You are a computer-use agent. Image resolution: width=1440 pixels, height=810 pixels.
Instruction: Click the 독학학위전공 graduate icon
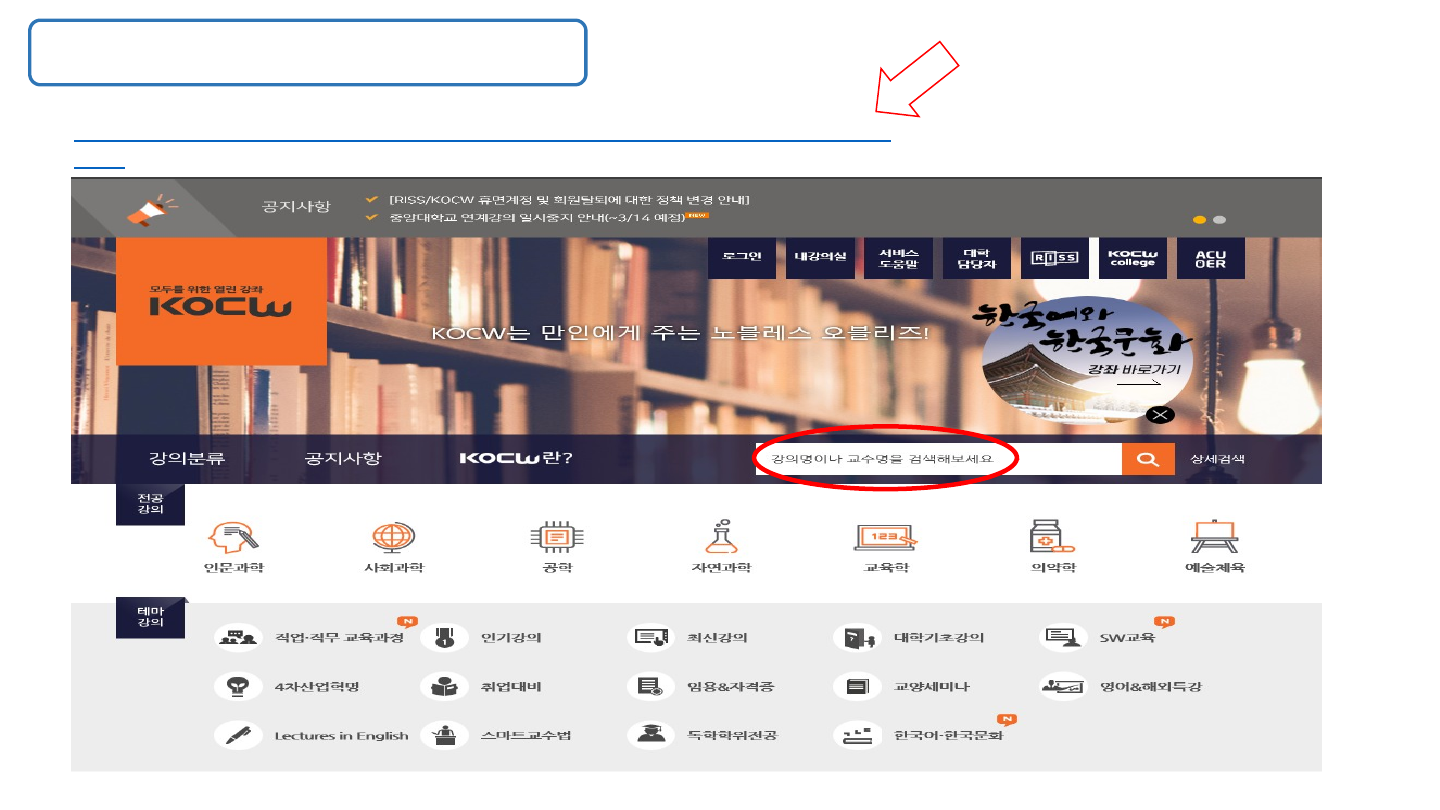pos(650,735)
